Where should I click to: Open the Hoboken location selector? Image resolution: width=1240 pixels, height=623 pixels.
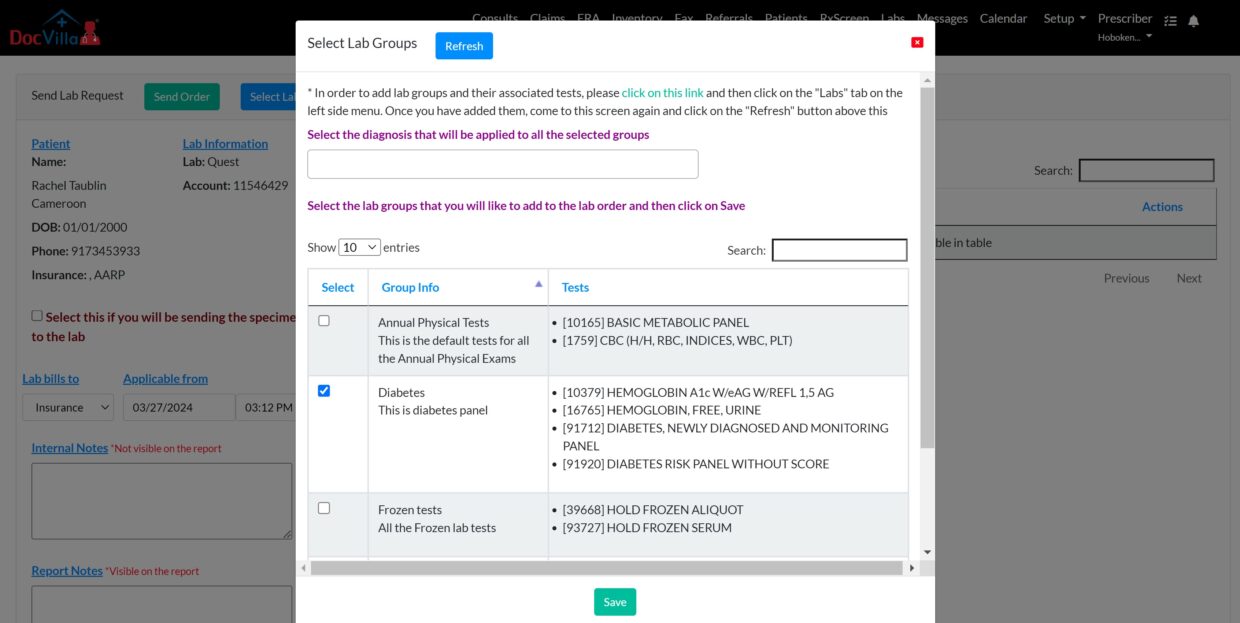pyautogui.click(x=1125, y=36)
